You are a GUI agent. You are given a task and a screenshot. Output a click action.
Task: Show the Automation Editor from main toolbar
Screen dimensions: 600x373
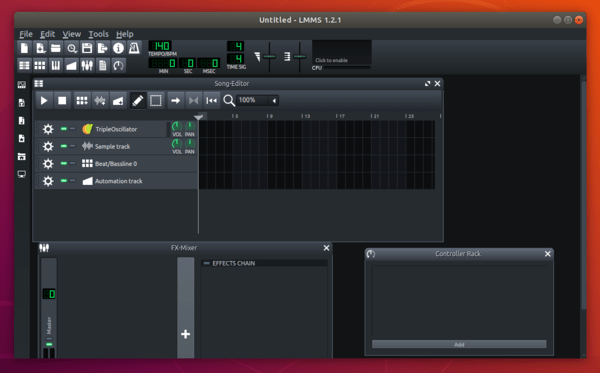[72, 65]
